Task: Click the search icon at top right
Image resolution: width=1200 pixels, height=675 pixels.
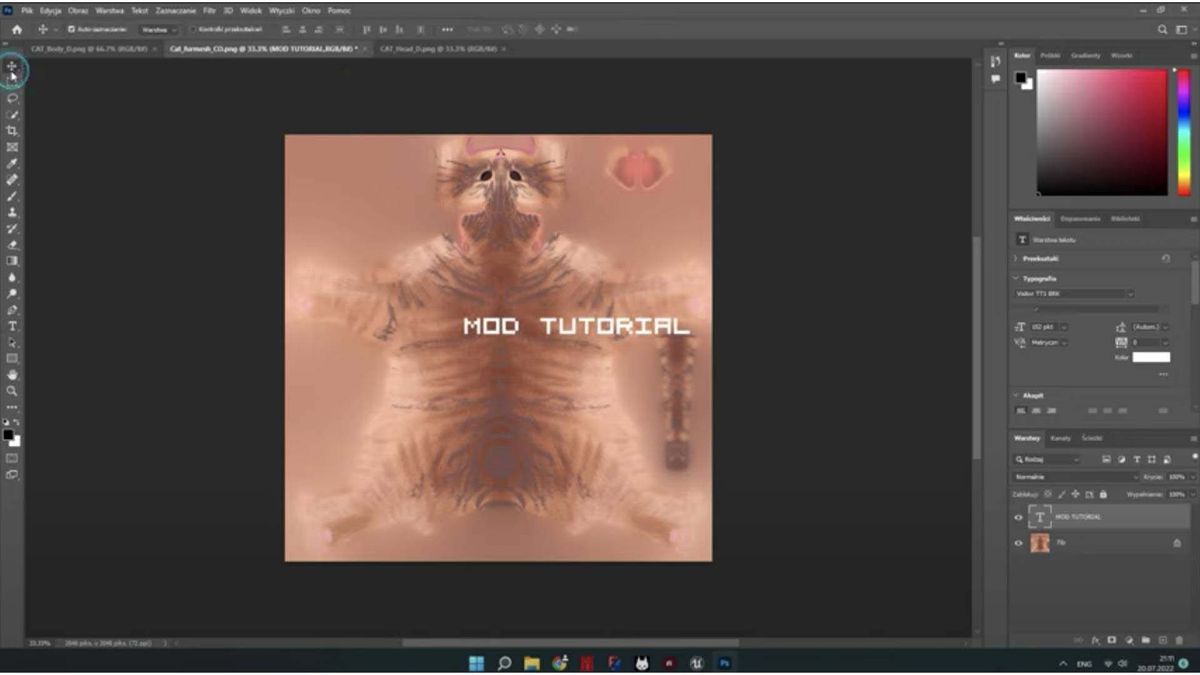Action: click(1163, 30)
